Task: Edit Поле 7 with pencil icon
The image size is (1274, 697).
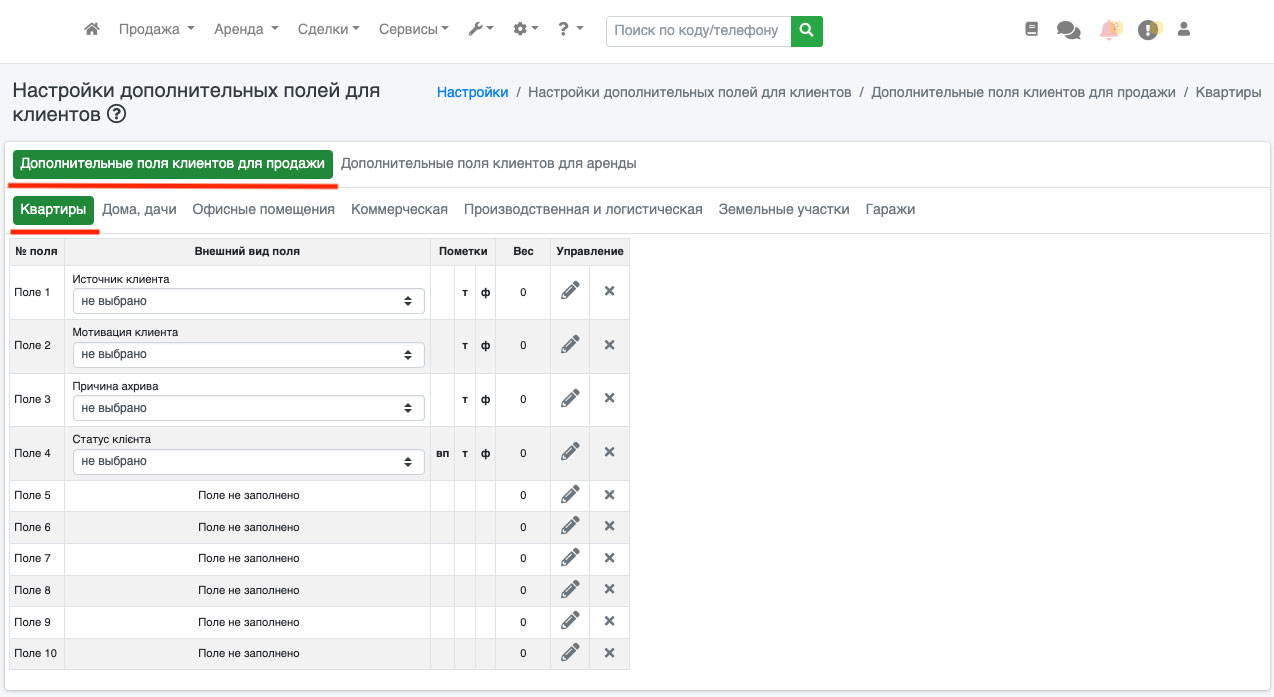Action: (570, 557)
